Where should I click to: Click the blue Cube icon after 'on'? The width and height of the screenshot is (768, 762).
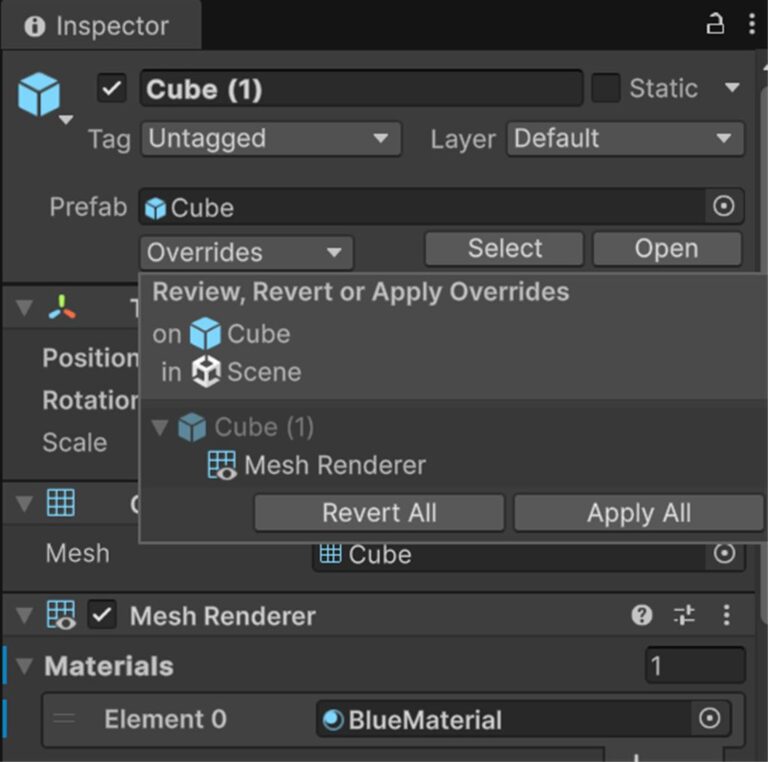coord(205,333)
